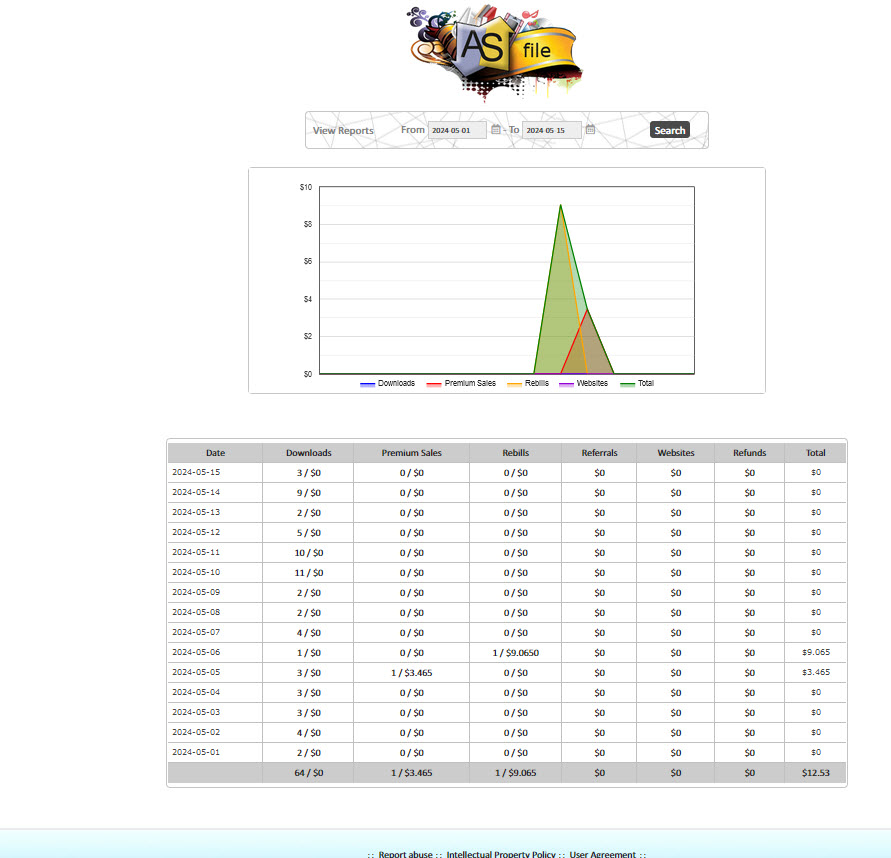Click the Search button
The width and height of the screenshot is (891, 858).
tap(669, 130)
